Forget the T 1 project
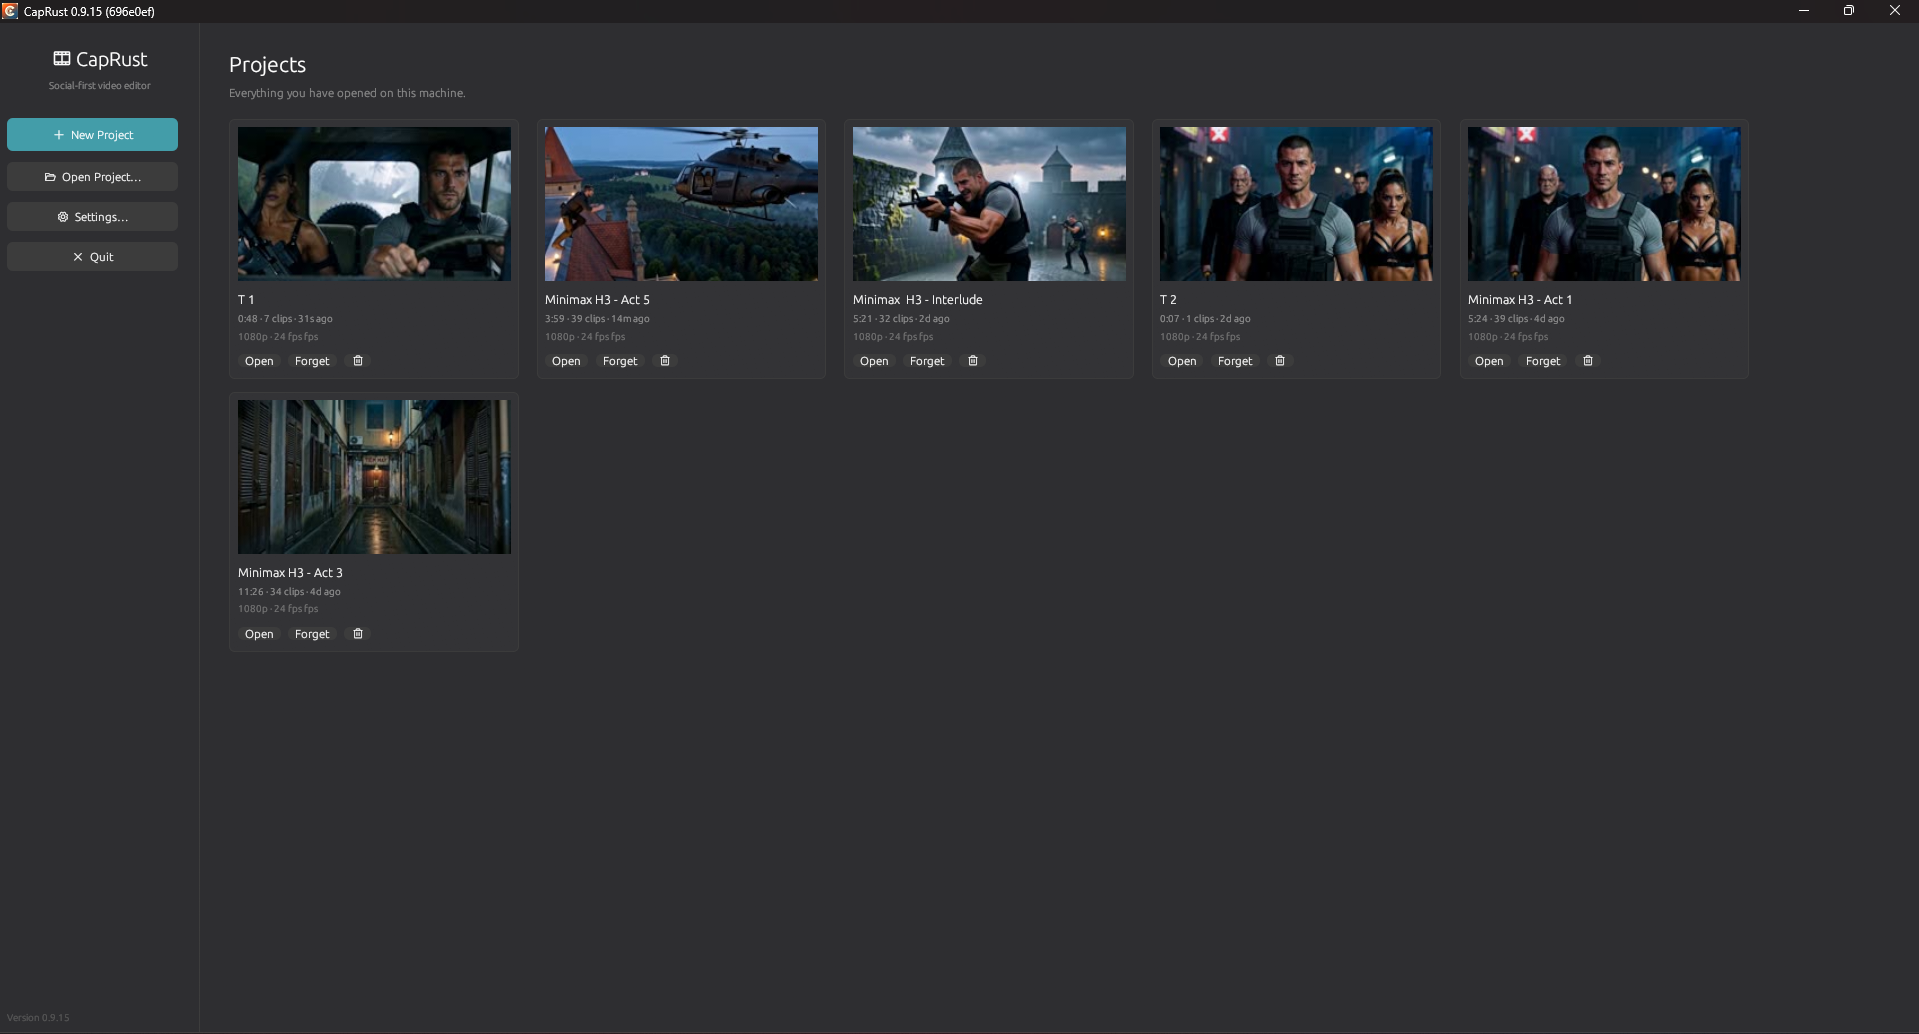The image size is (1919, 1034). 312,361
